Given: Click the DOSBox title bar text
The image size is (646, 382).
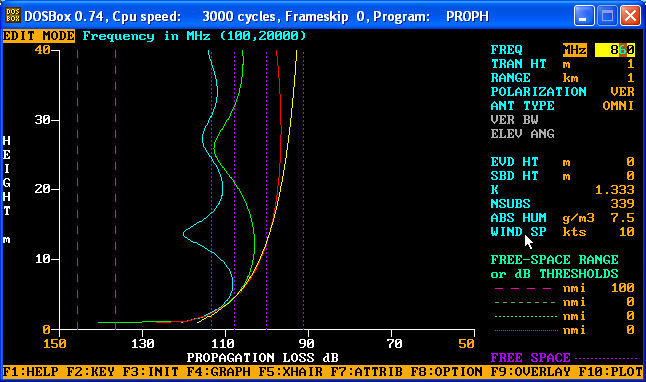Looking at the screenshot, I should 256,16.
